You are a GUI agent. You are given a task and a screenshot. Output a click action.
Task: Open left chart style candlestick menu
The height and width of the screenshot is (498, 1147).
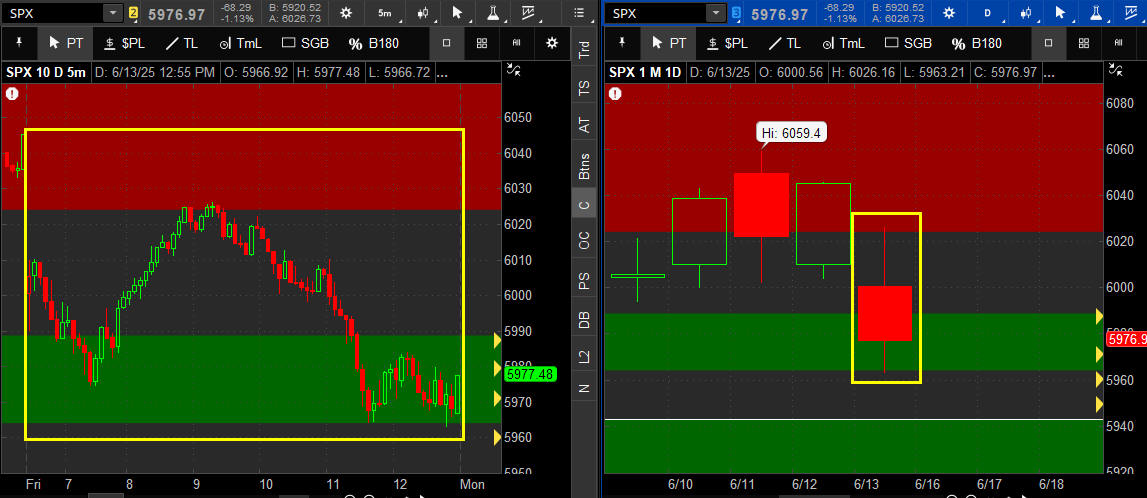[x=422, y=13]
